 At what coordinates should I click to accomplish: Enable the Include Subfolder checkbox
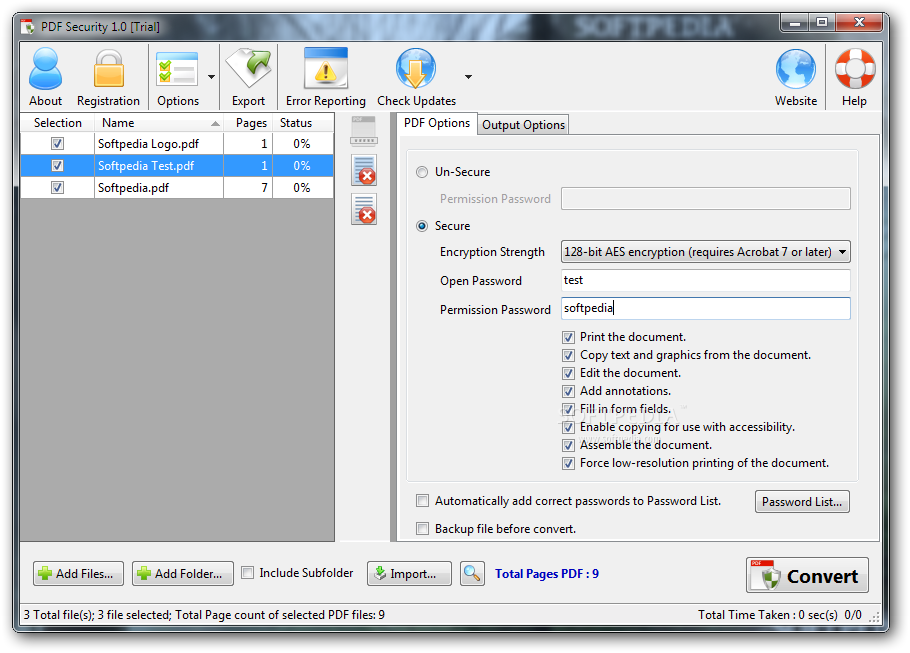pos(247,573)
